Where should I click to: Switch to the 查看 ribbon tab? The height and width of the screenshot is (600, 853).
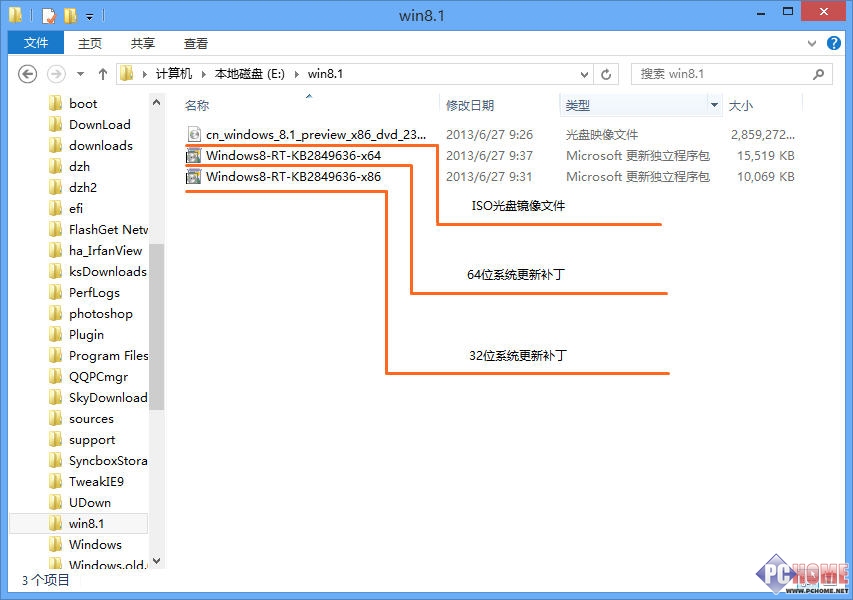(x=196, y=43)
